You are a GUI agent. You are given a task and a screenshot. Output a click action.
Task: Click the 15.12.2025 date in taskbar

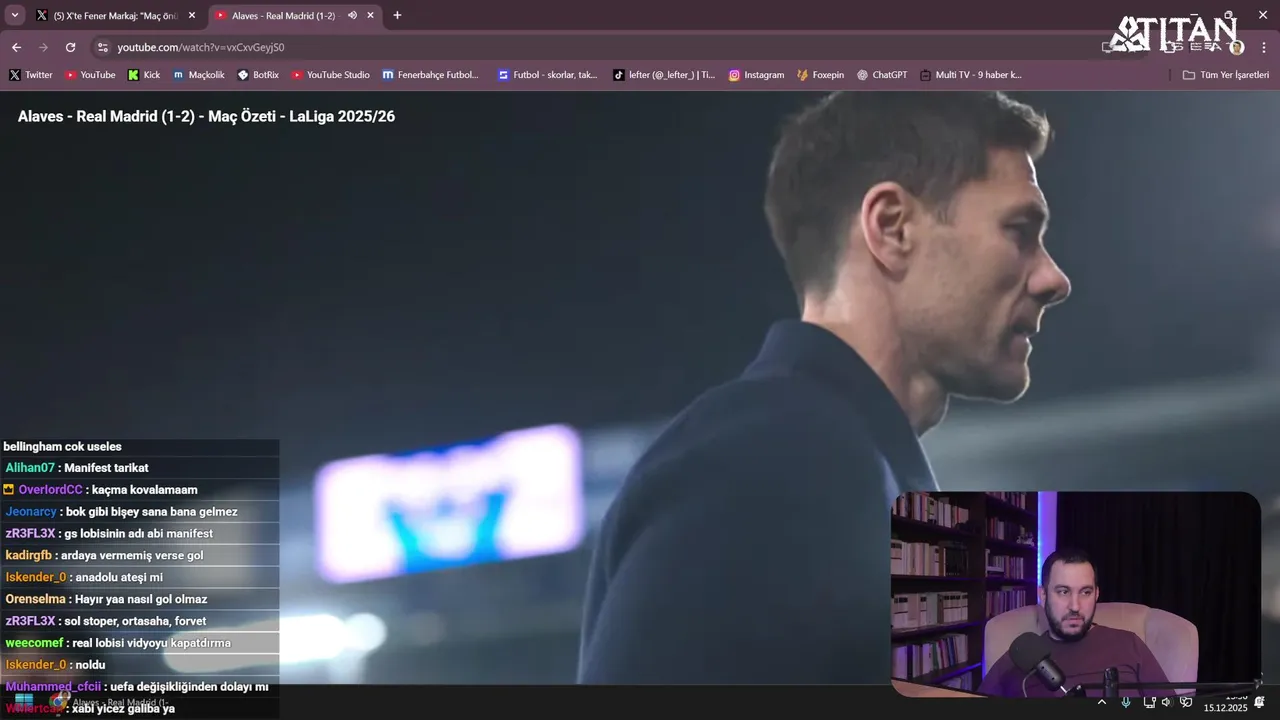coord(1225,708)
